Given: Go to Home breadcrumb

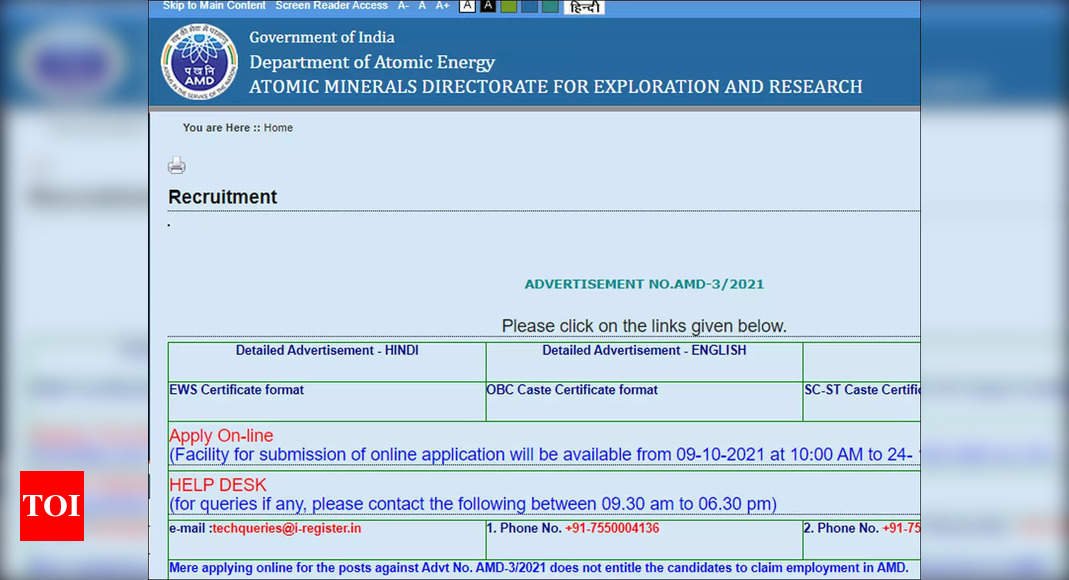Looking at the screenshot, I should pos(278,128).
